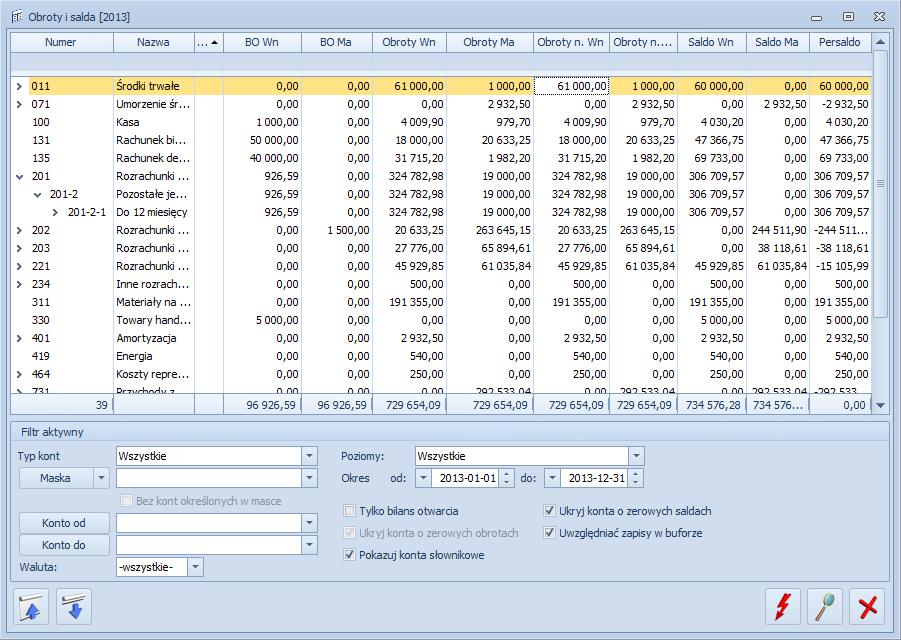901x640 pixels.
Task: Select the 419 Energia account row
Action: (441, 356)
